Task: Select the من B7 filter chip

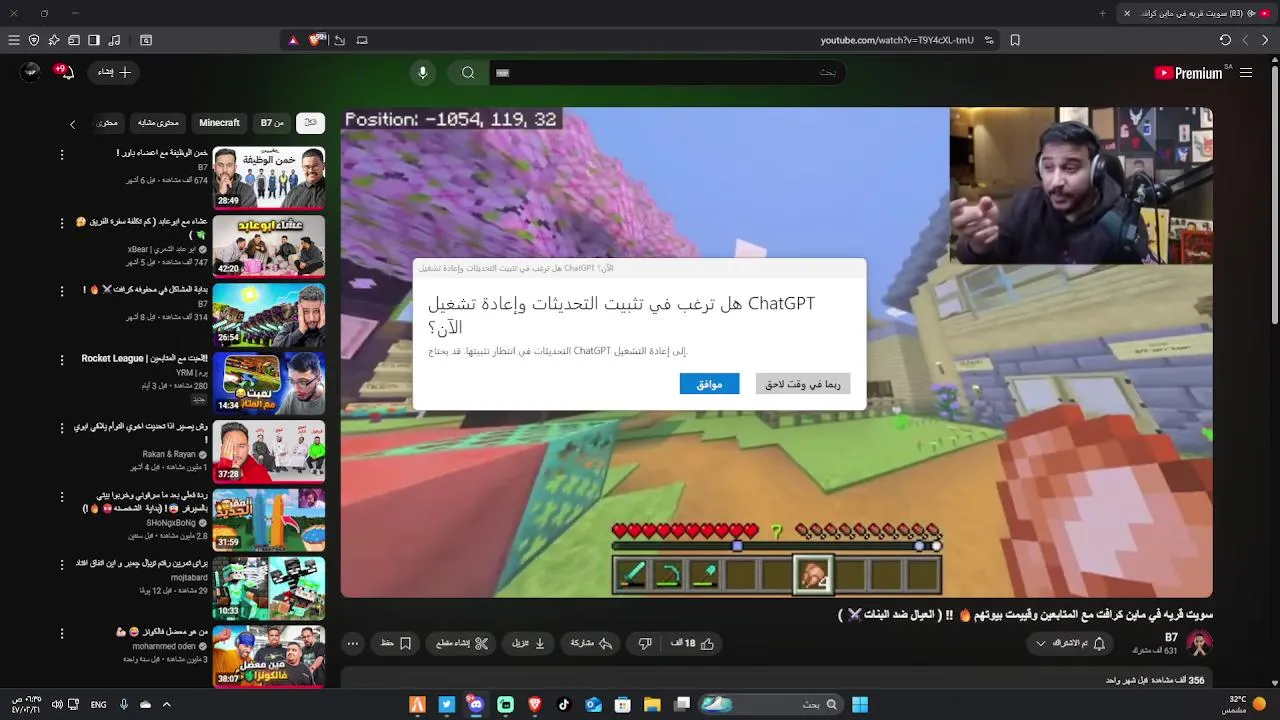Action: click(273, 122)
